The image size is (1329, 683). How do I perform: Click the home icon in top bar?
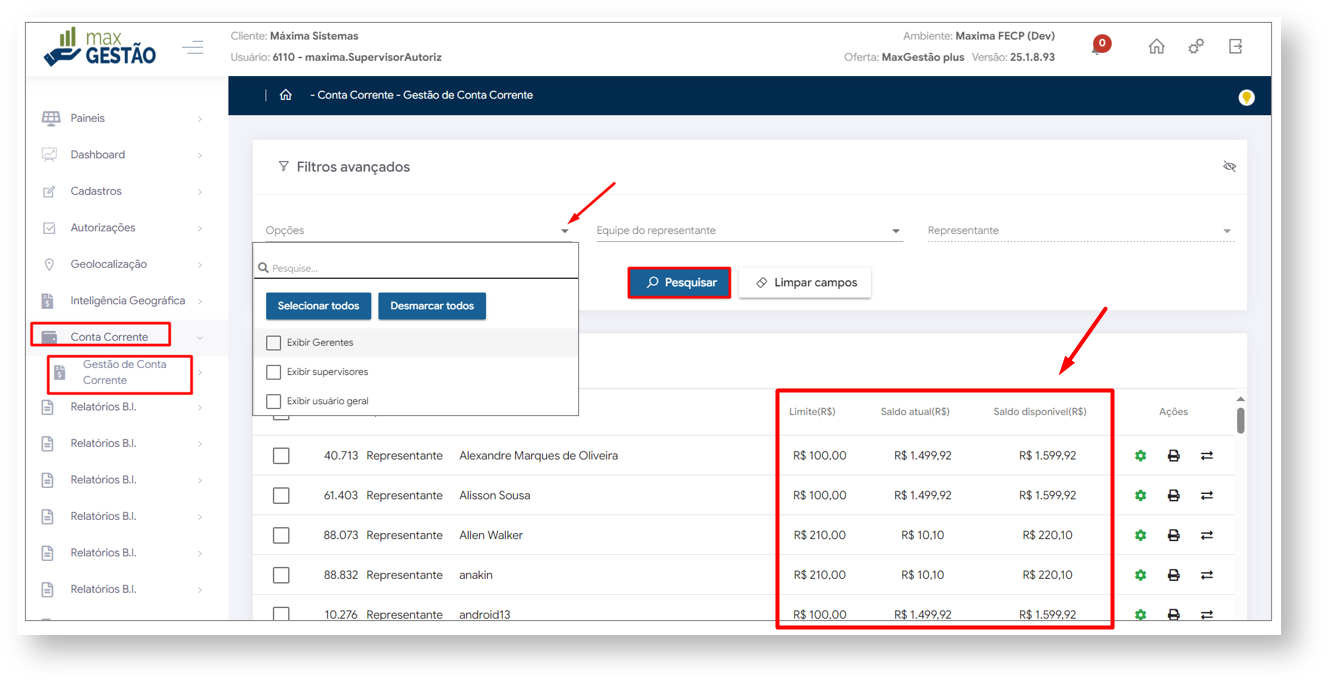coord(1156,47)
